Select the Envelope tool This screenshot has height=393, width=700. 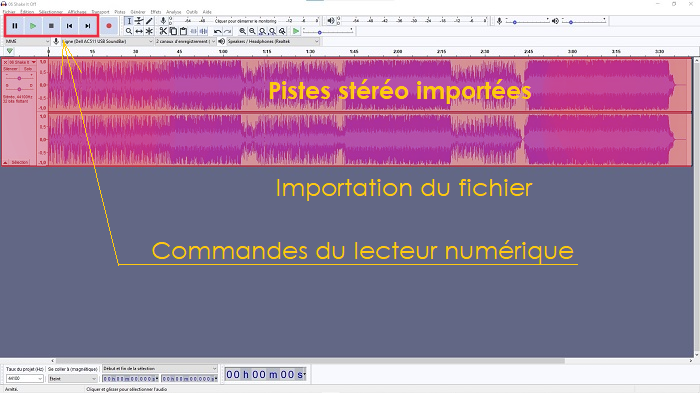point(139,21)
